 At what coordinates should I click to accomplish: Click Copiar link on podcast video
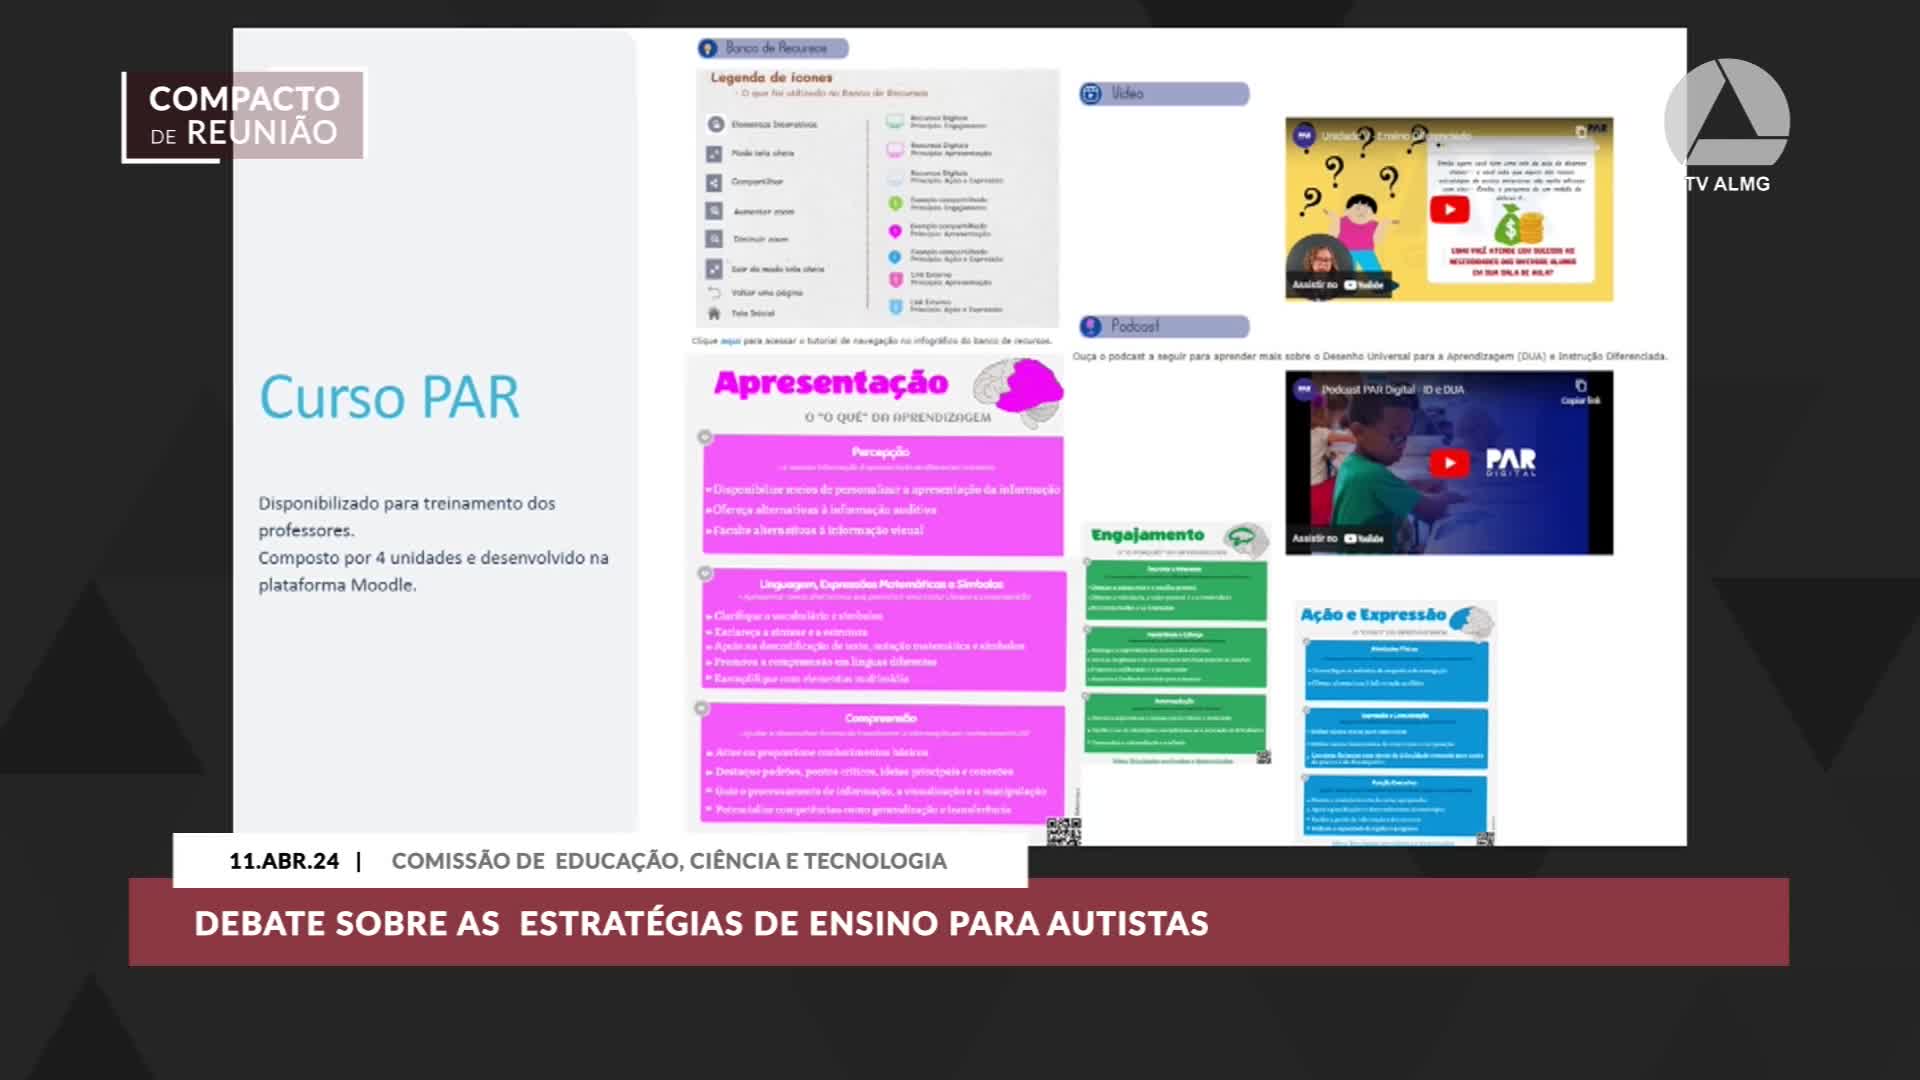(1580, 392)
